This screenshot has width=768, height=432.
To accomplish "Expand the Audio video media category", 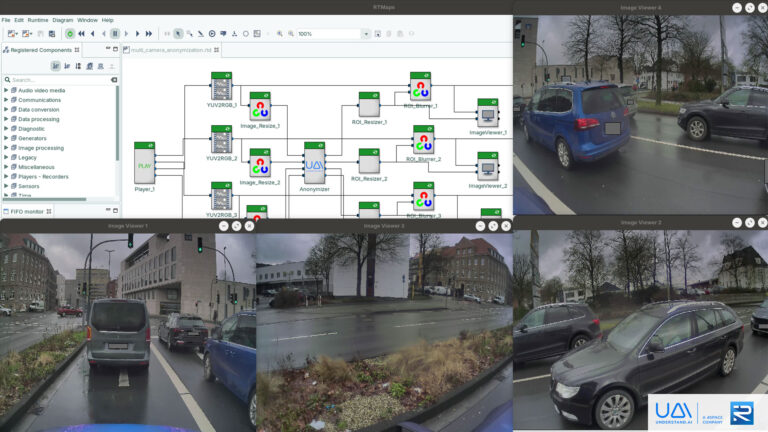I will 6,91.
